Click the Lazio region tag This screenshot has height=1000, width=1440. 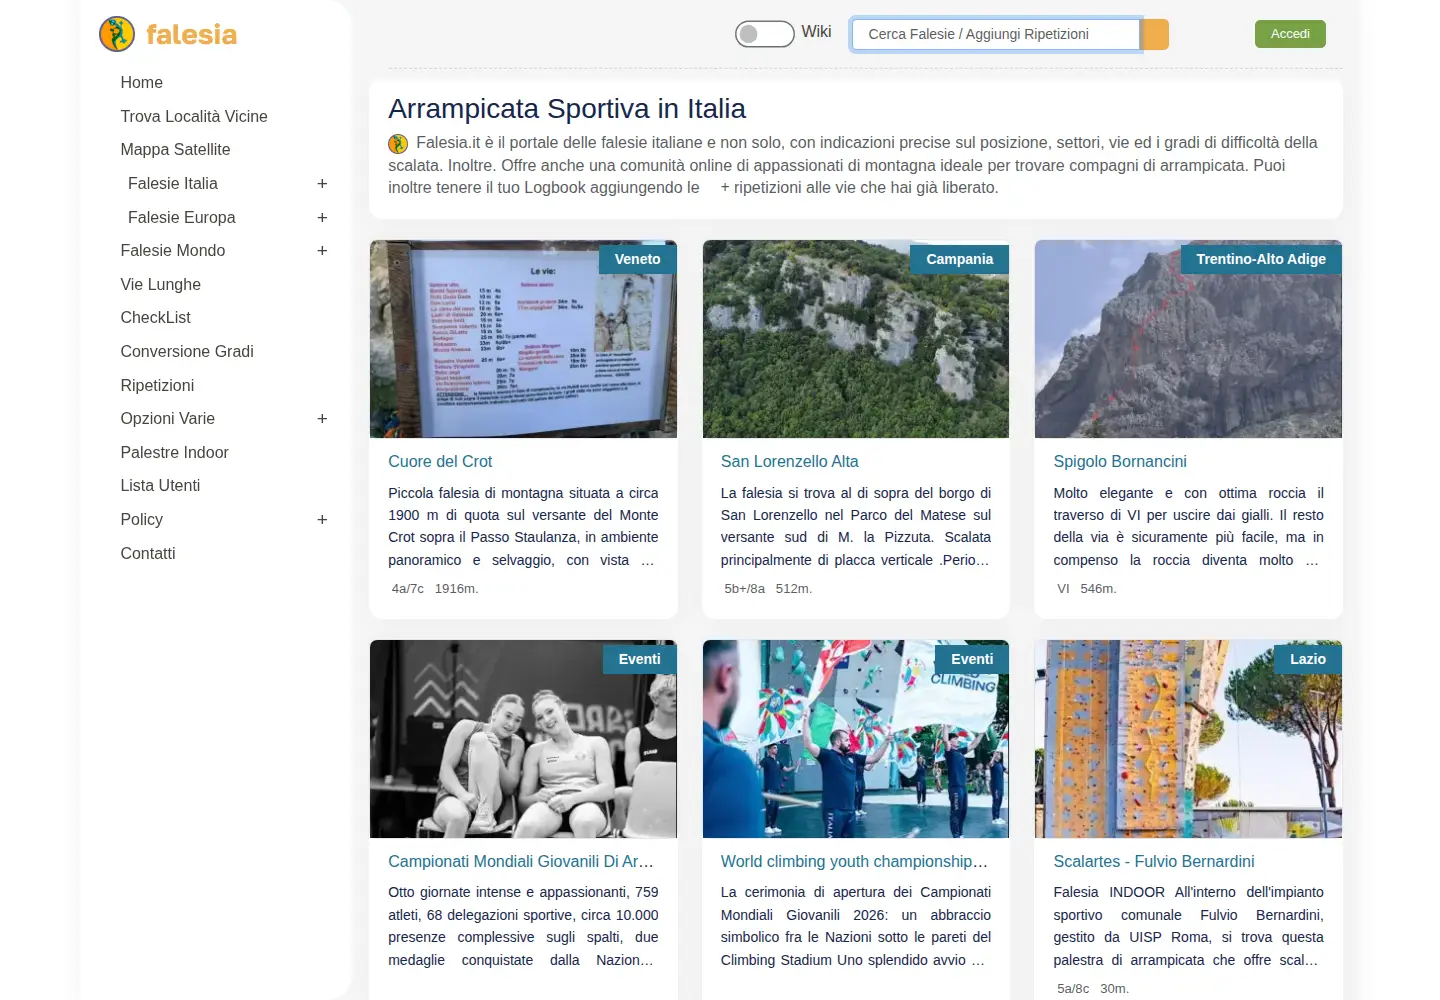pos(1308,660)
